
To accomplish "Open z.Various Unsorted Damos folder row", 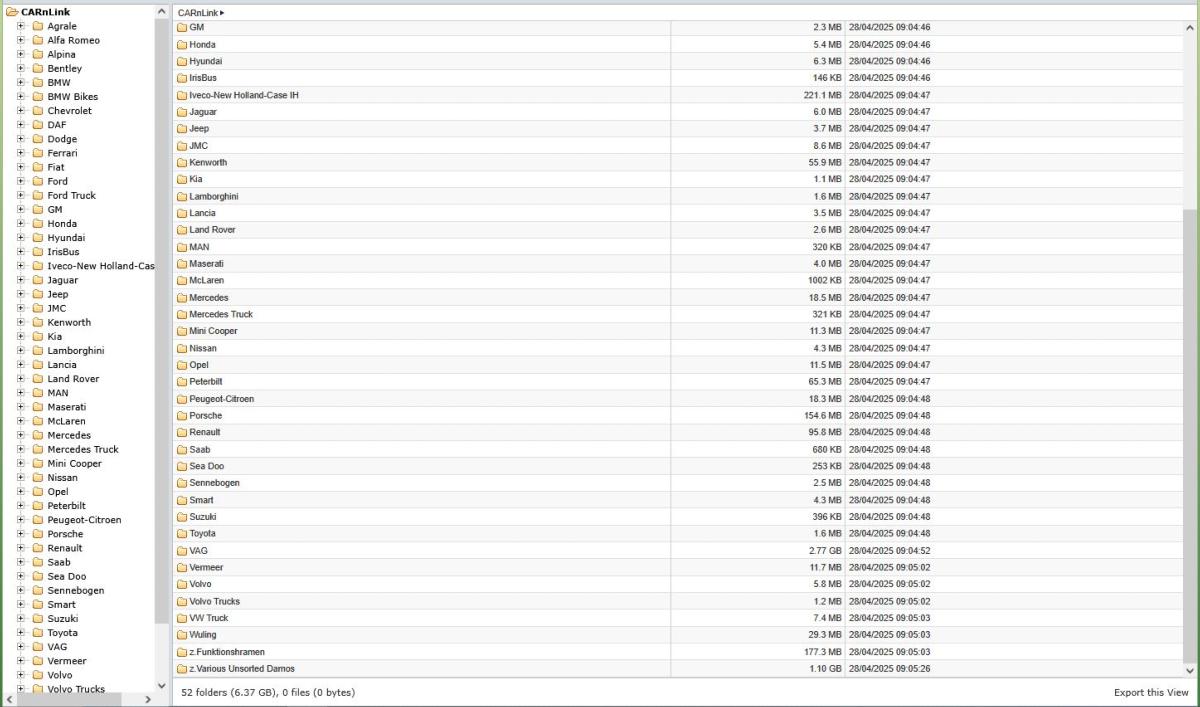I will point(677,669).
